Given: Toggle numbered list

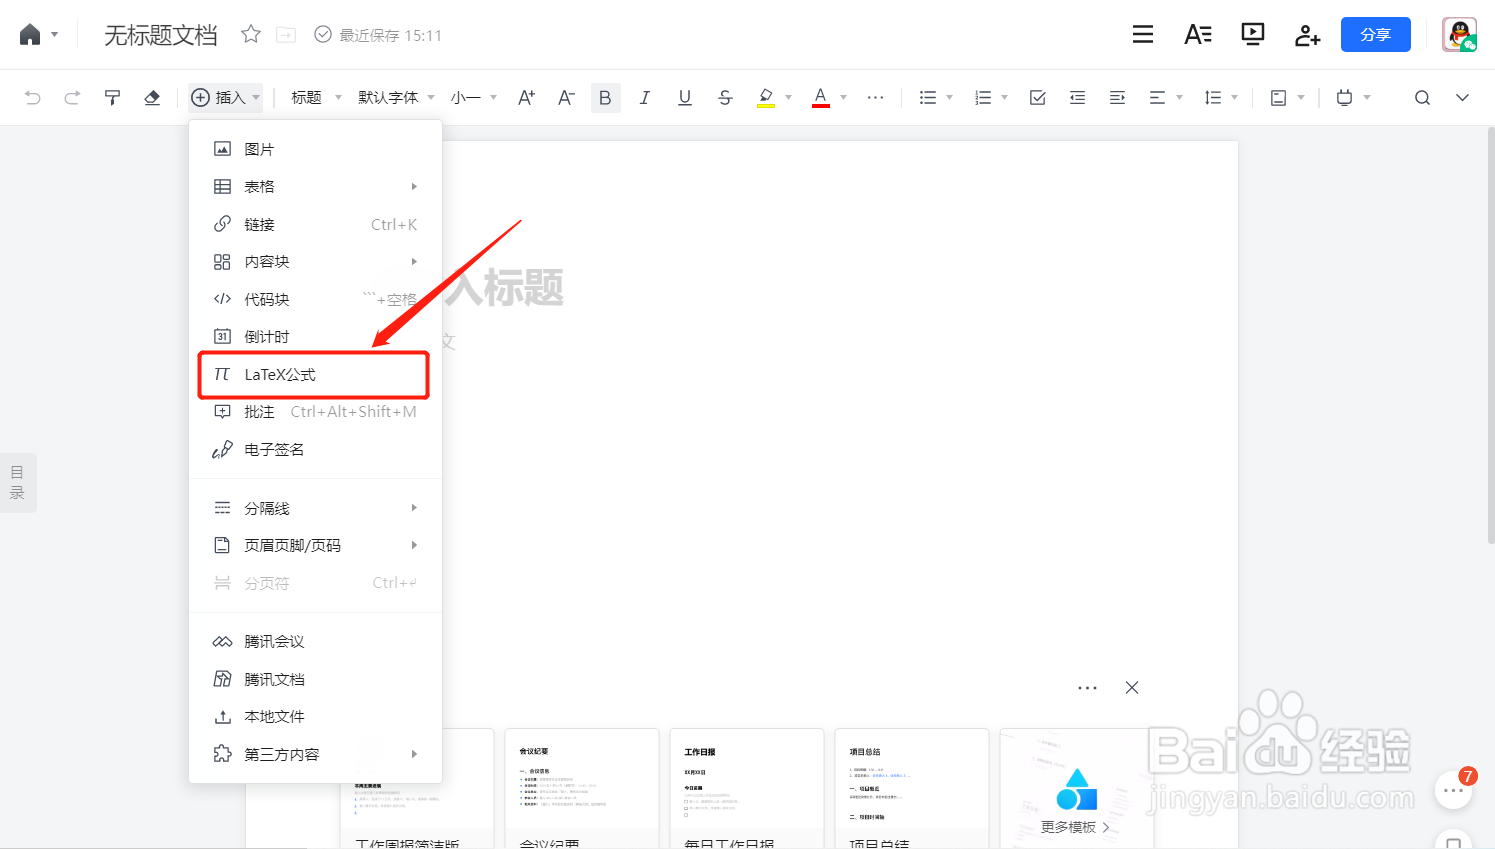Looking at the screenshot, I should [x=984, y=97].
